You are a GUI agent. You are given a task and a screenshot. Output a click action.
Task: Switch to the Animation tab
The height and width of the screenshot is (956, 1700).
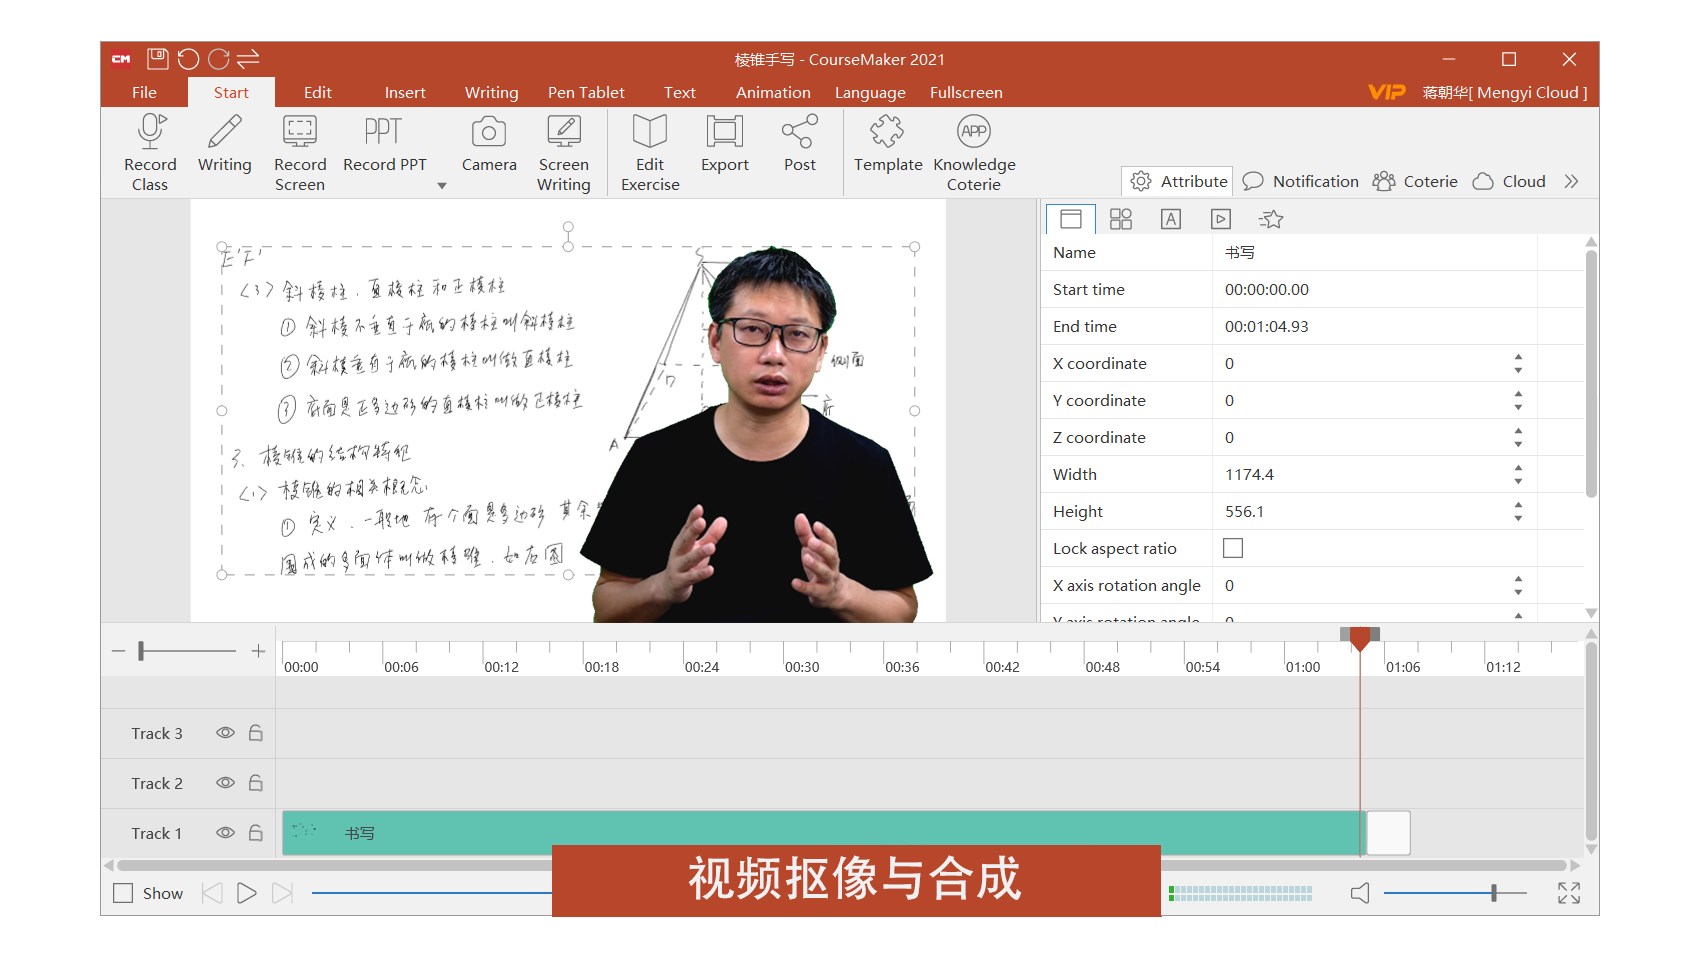tap(773, 92)
